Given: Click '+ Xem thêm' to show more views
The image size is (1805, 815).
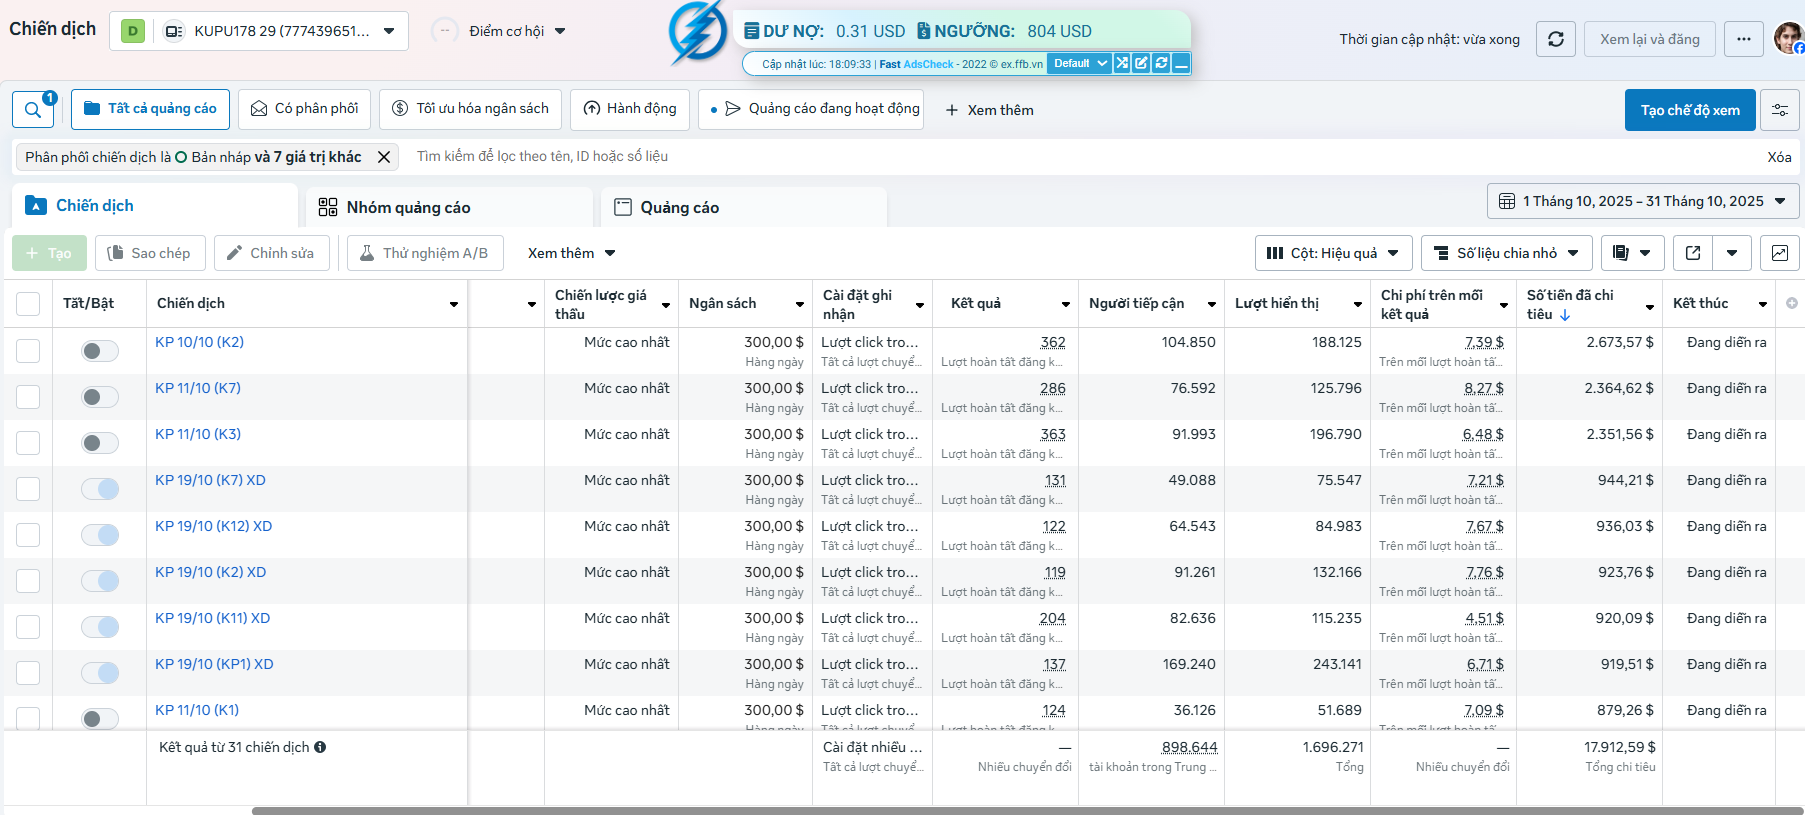Looking at the screenshot, I should point(989,110).
